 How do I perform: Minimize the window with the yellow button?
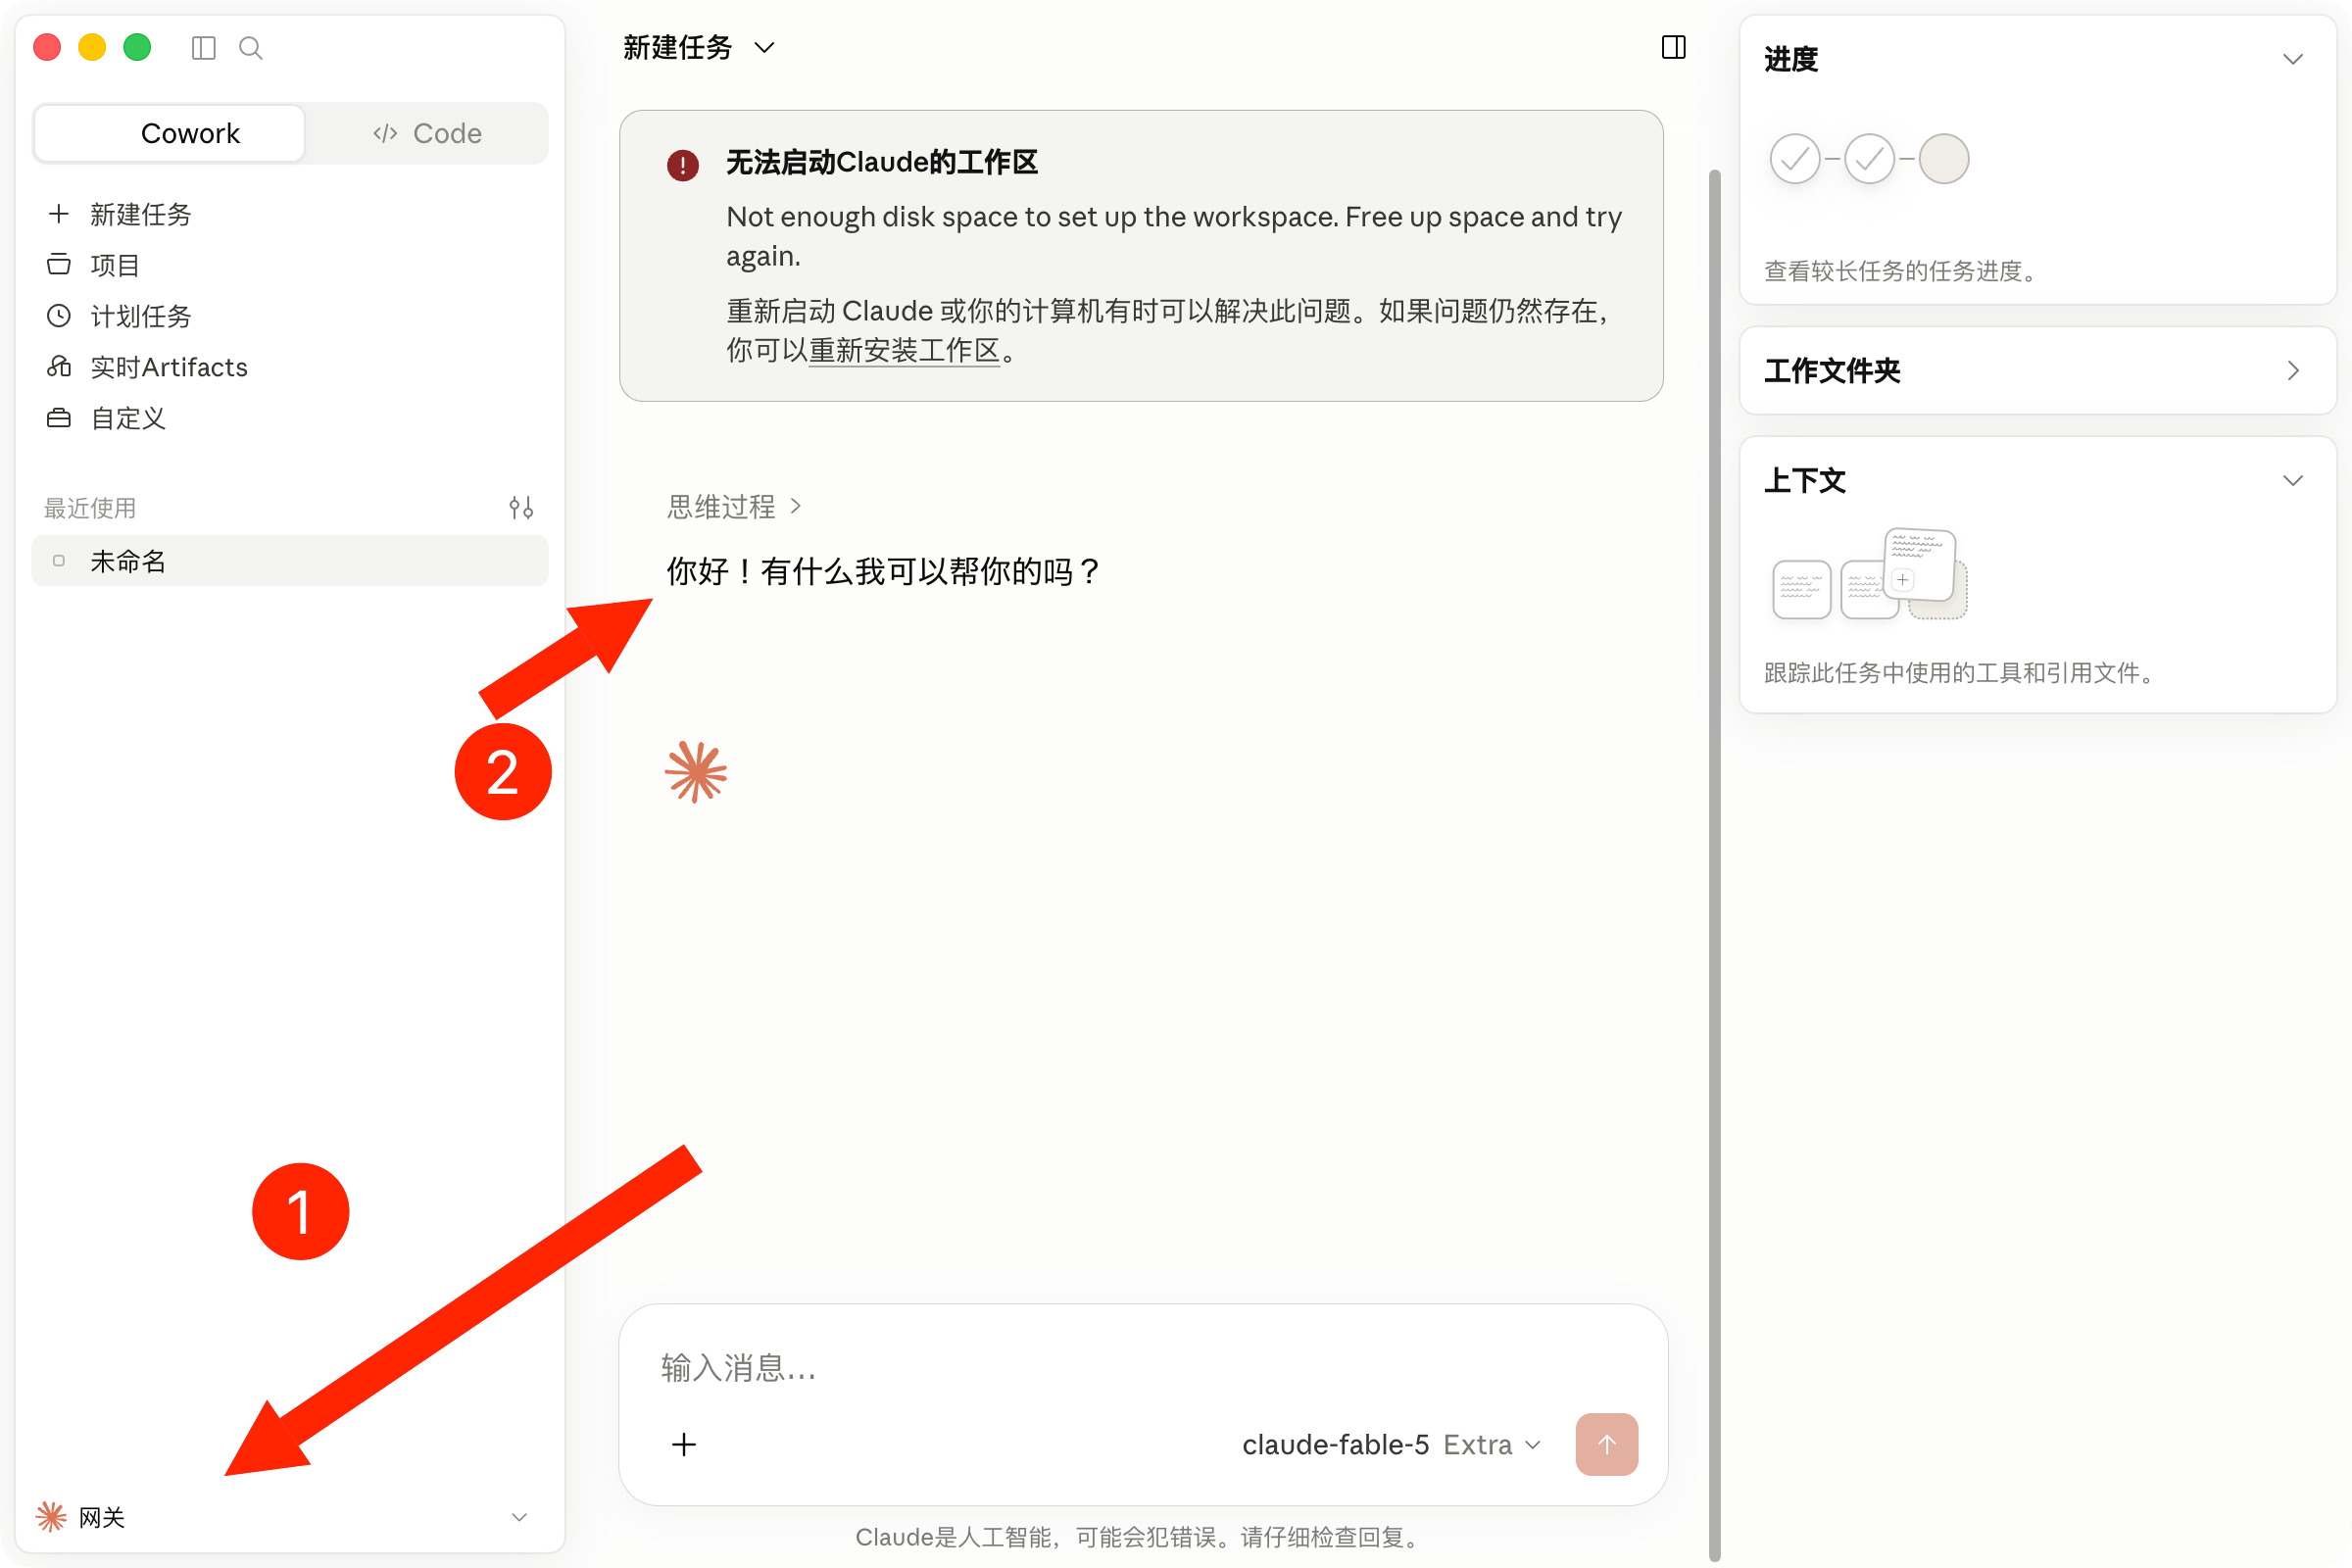click(x=92, y=48)
